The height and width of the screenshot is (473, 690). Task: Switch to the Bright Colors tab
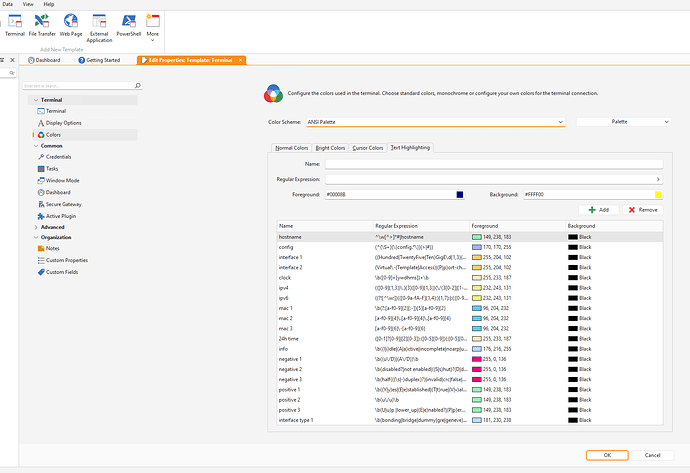[x=330, y=148]
